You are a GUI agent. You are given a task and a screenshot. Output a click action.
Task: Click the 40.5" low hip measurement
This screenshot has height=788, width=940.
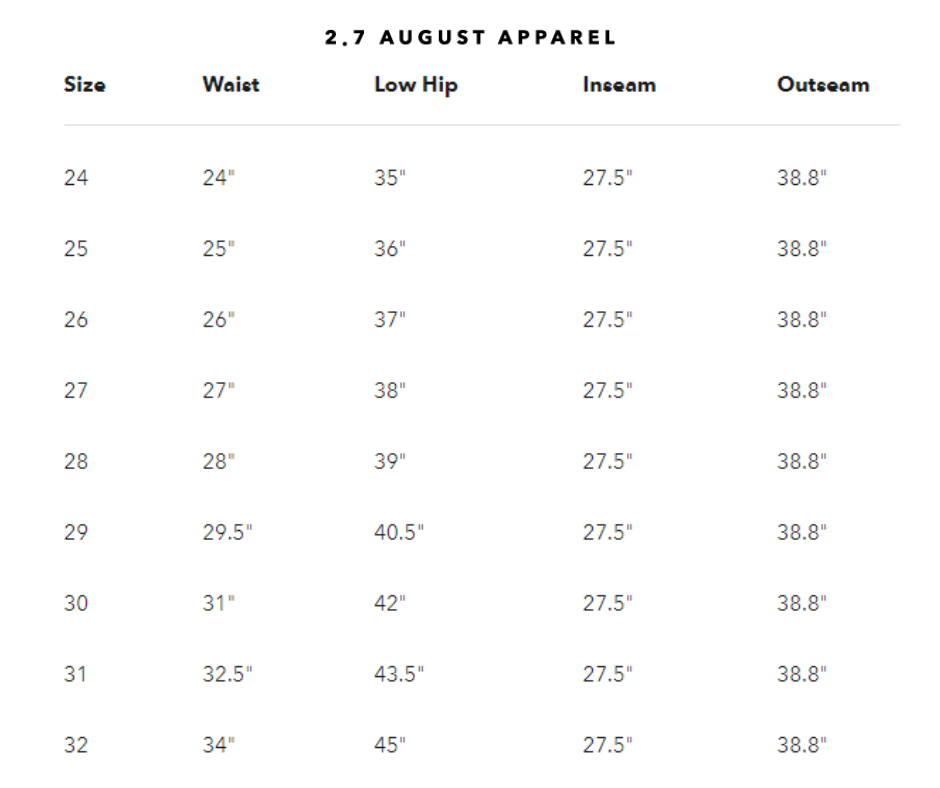pyautogui.click(x=399, y=532)
